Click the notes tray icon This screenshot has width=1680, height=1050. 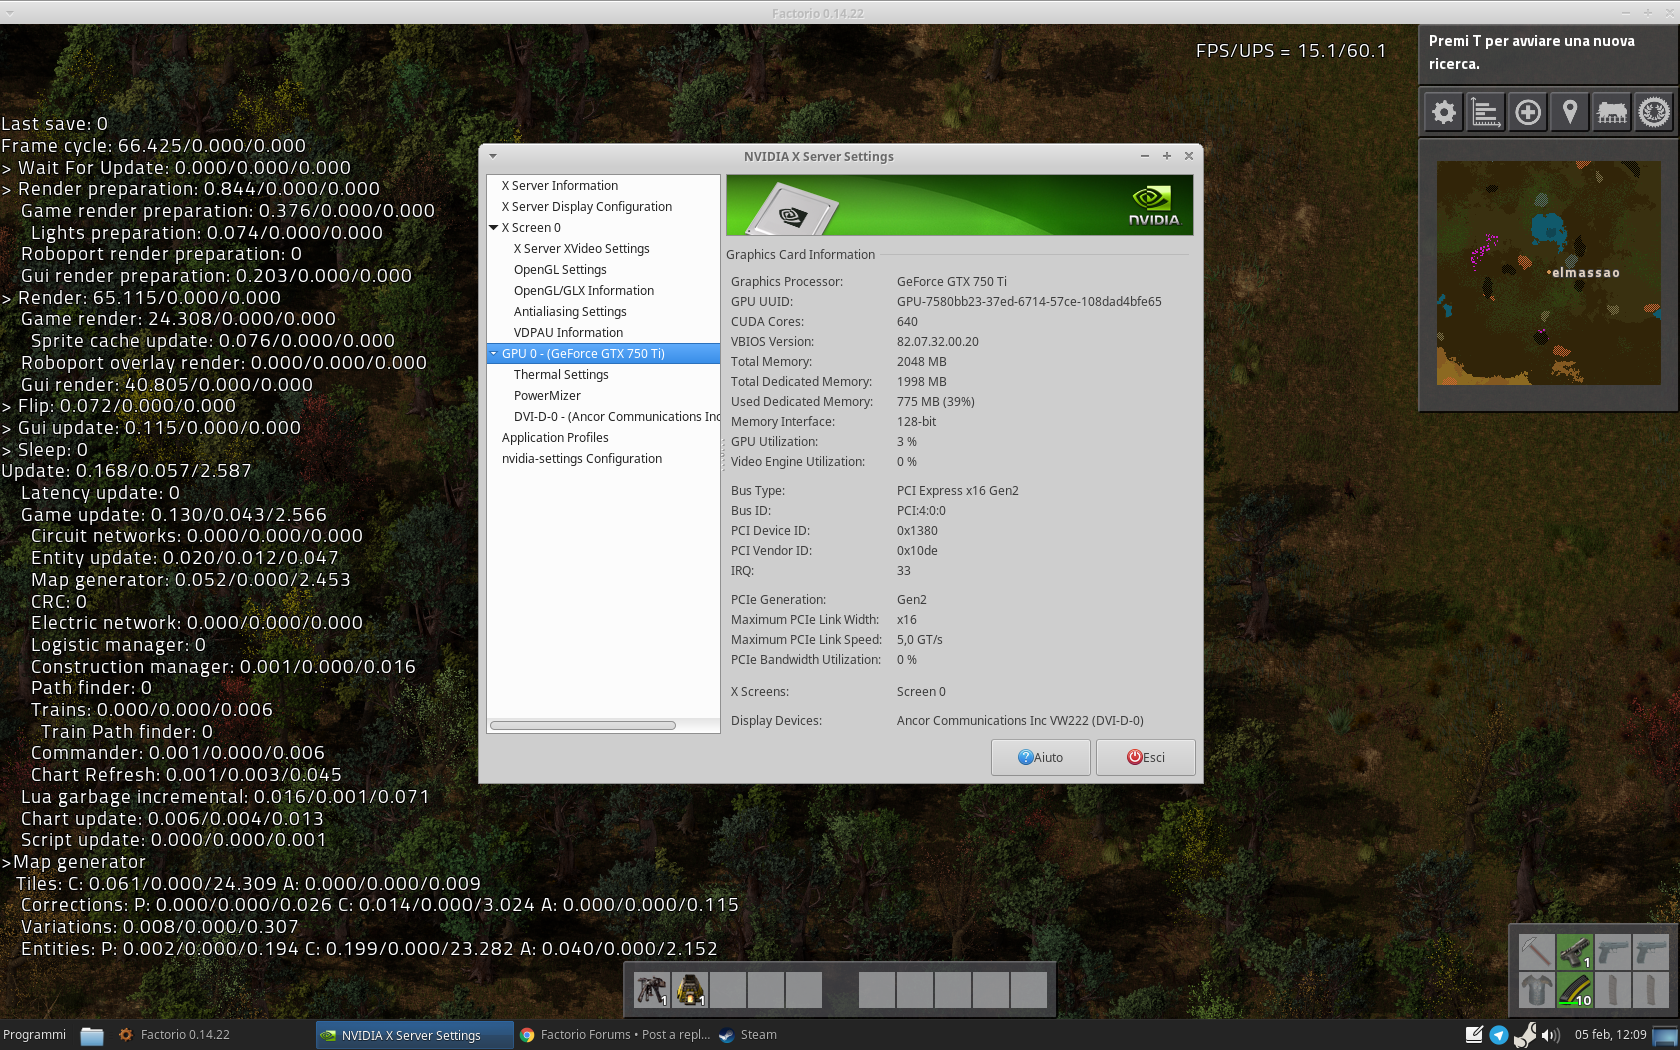pos(1474,1035)
